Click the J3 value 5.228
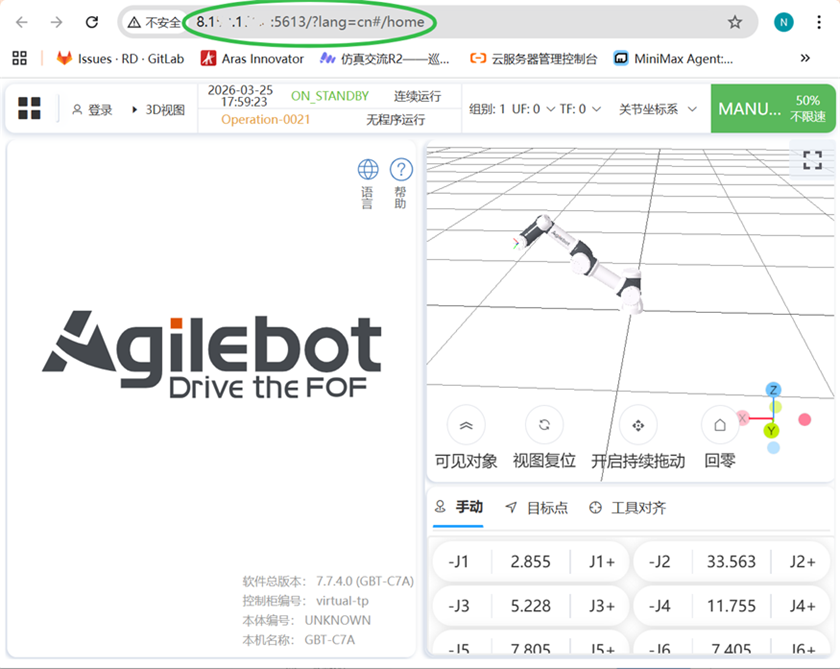The width and height of the screenshot is (840, 669). point(530,606)
